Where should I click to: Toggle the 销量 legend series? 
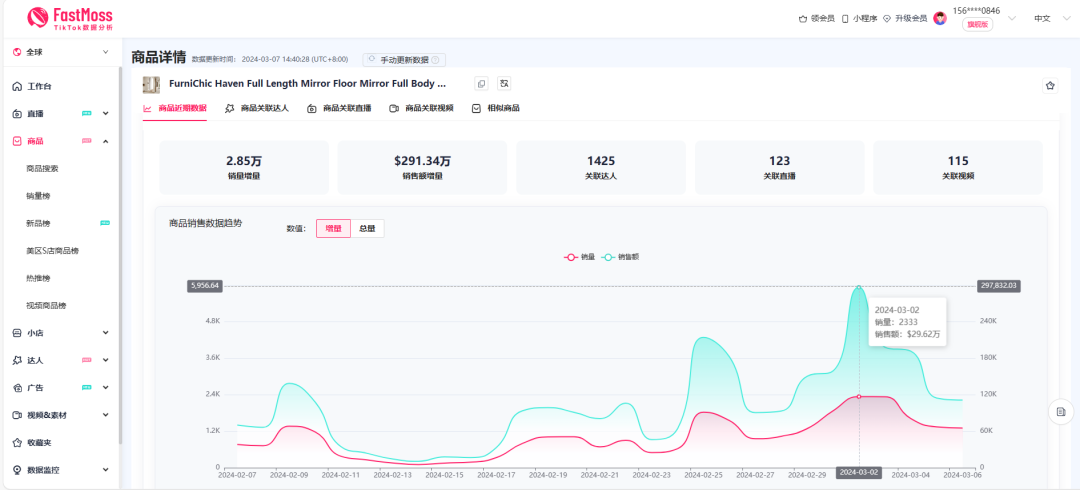[x=580, y=257]
